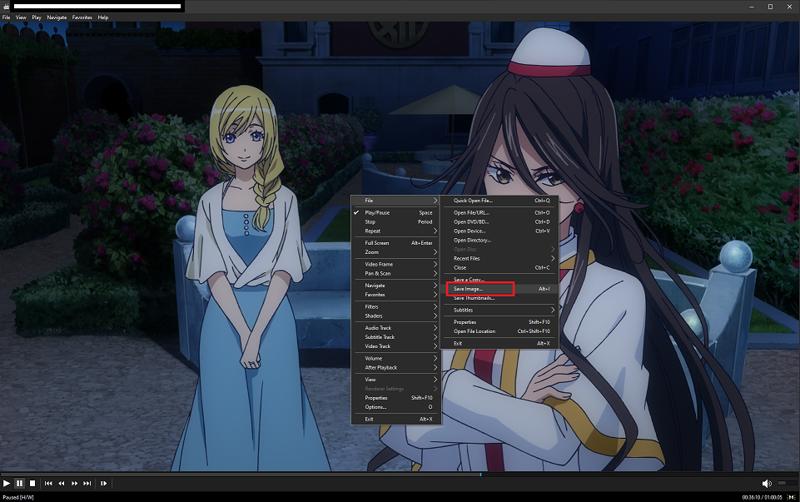
Task: Open Options... in the context menu
Action: click(x=396, y=407)
